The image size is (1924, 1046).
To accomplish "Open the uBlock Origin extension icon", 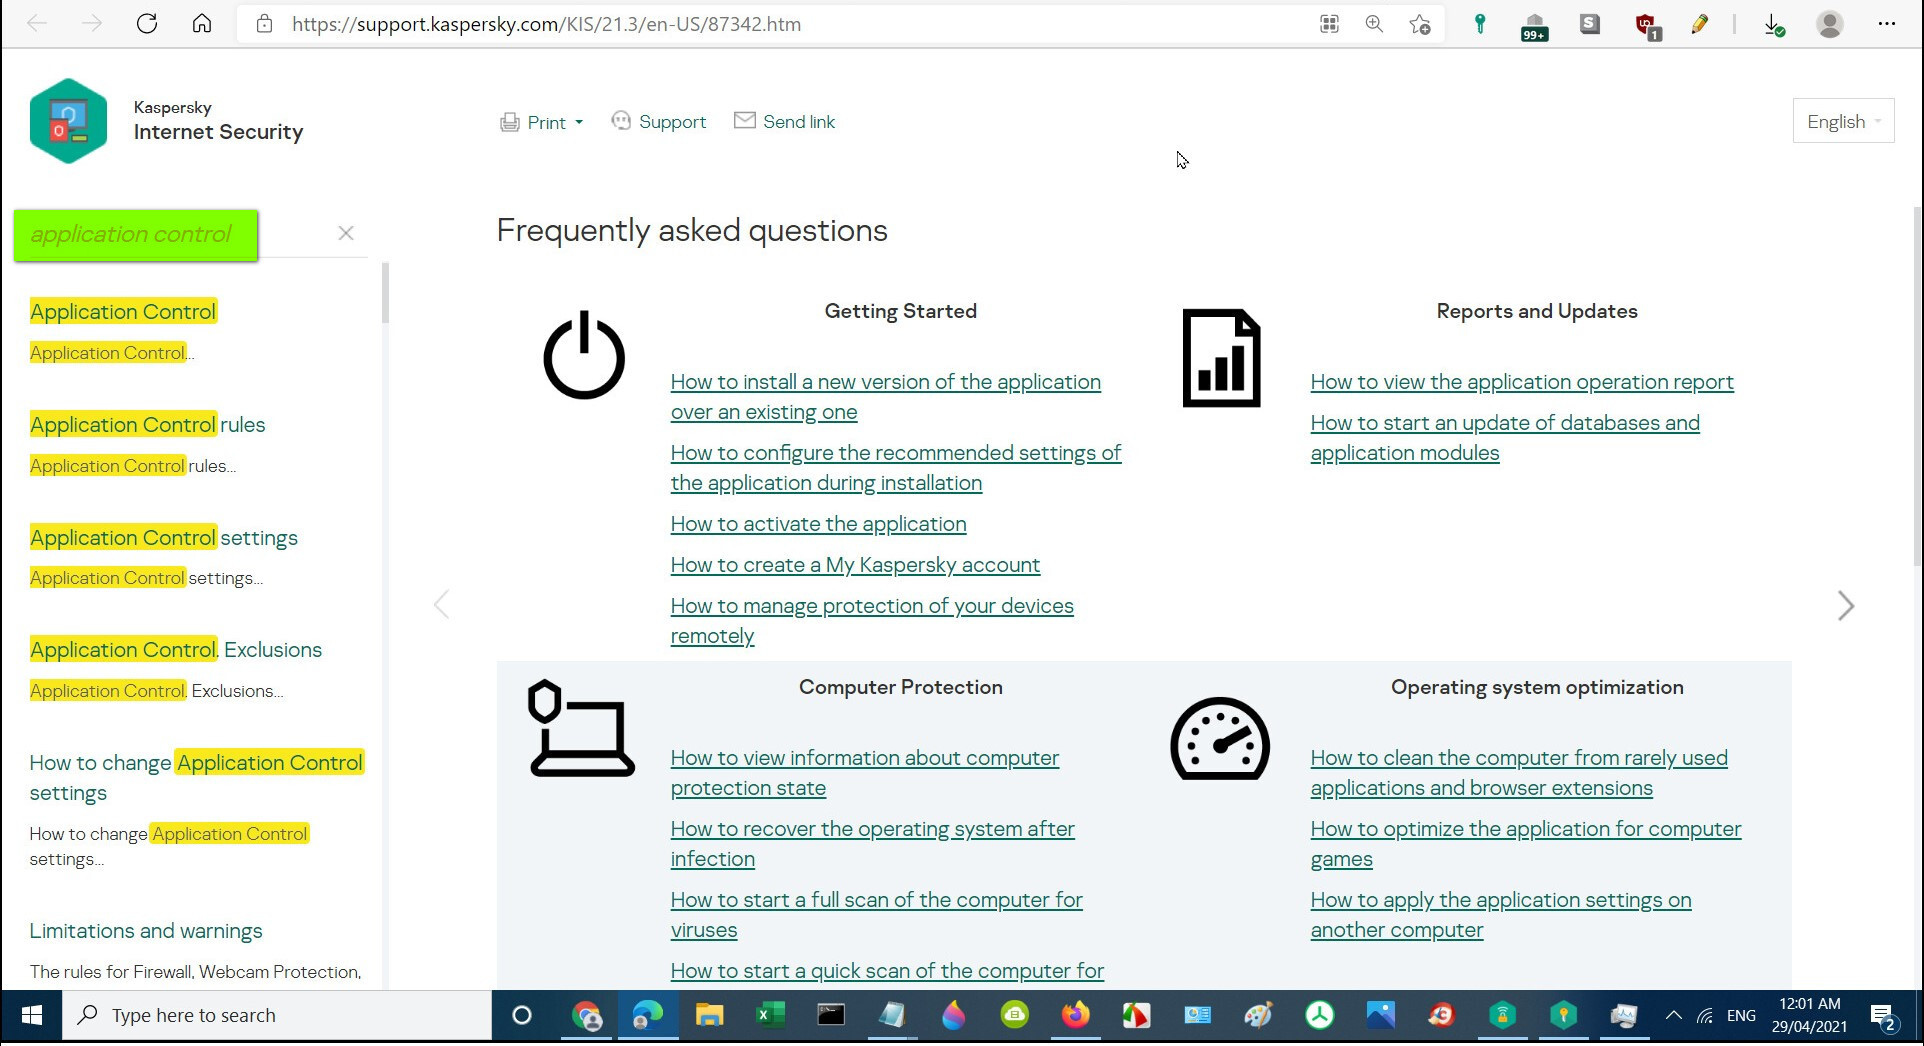I will [x=1646, y=26].
